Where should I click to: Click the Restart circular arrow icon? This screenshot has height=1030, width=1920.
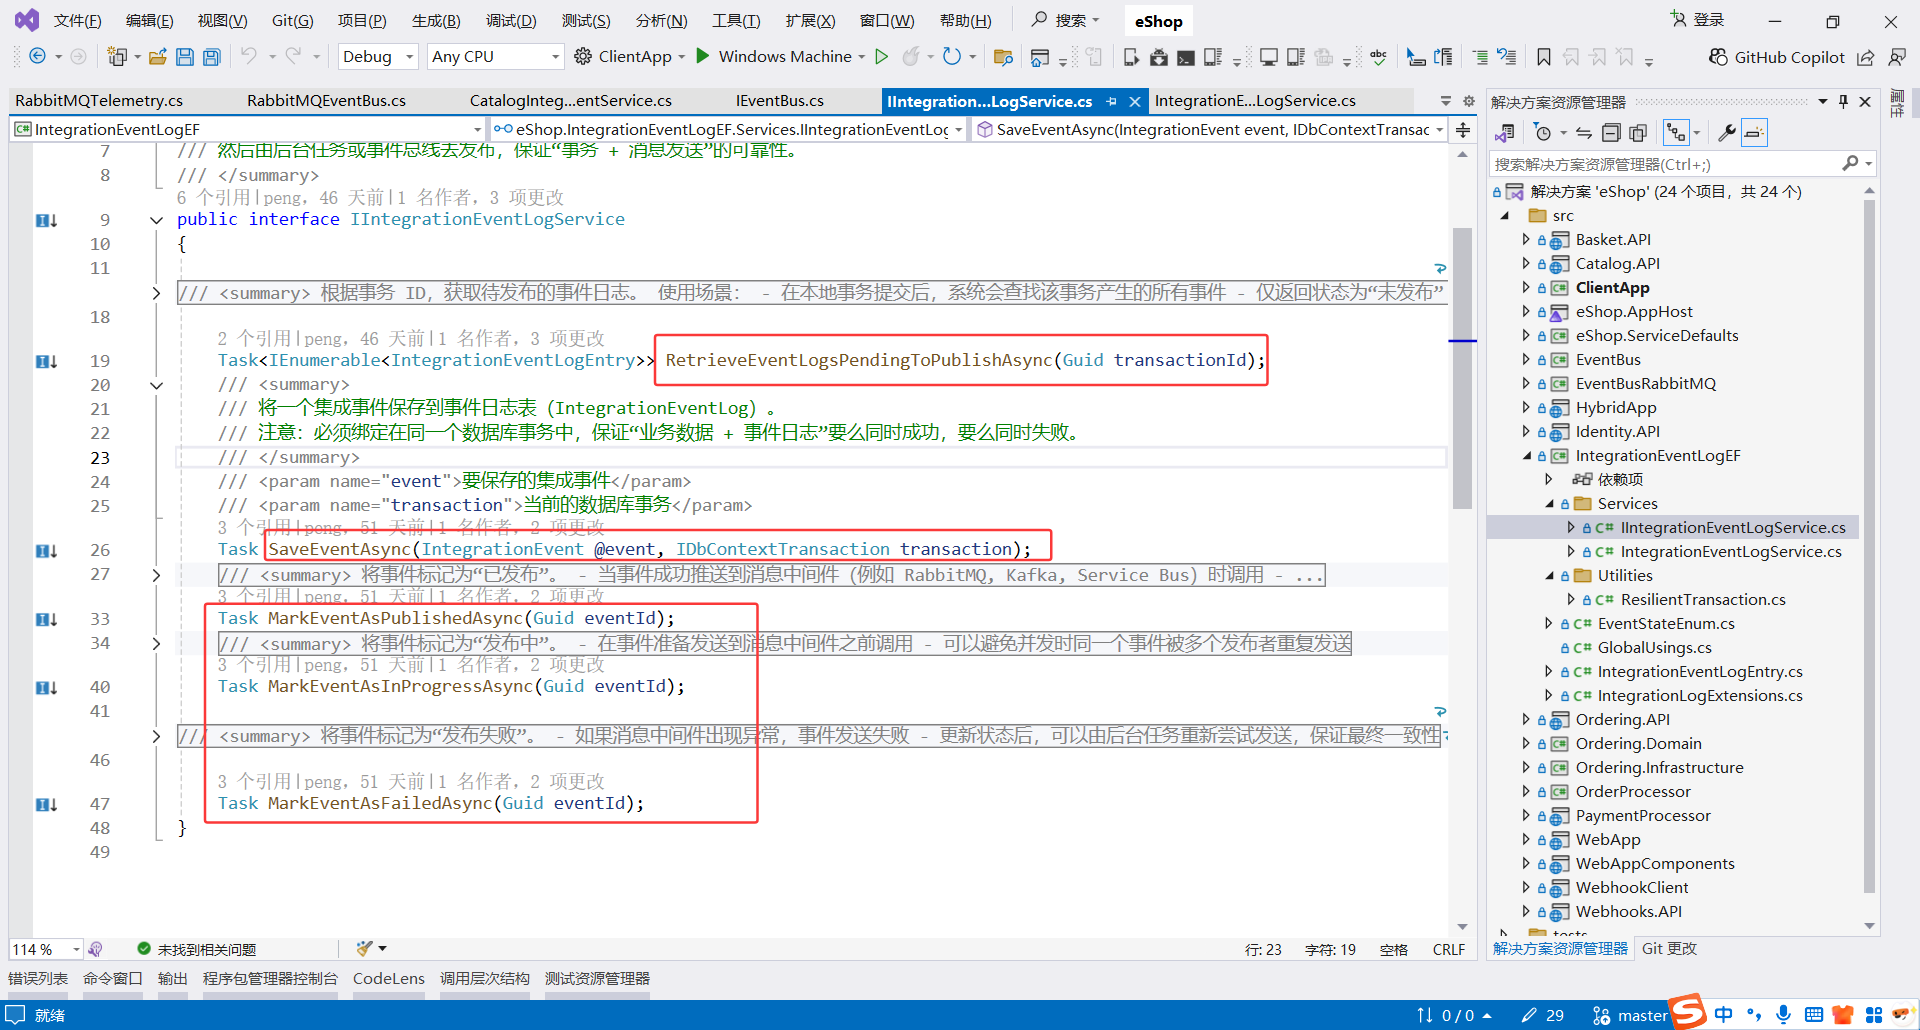952,56
